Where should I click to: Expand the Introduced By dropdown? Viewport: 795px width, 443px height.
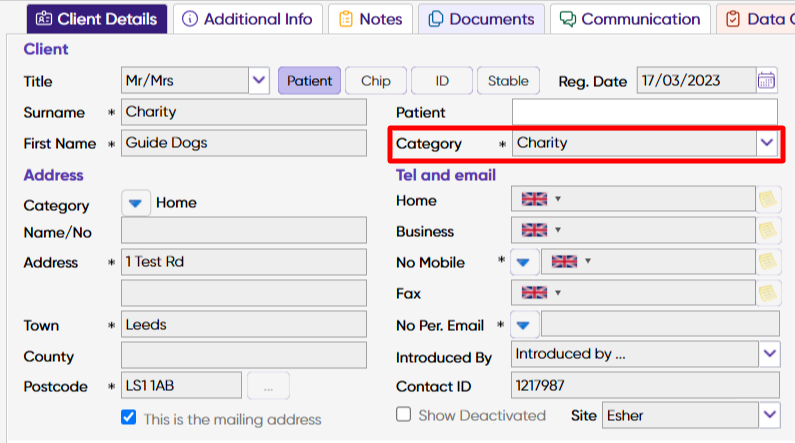(770, 354)
